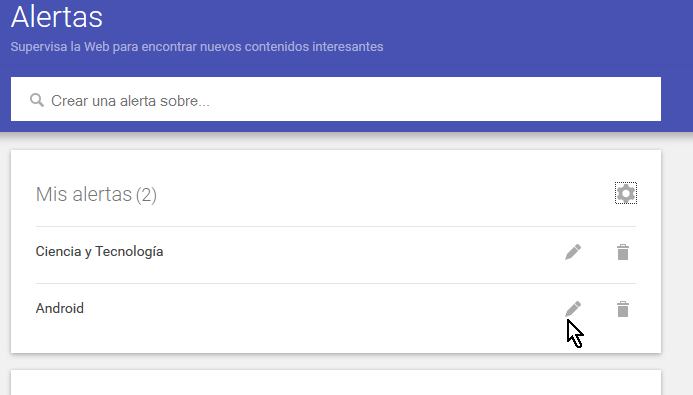Edit the Ciencia y Tecnología alert
Image resolution: width=693 pixels, height=395 pixels.
573,252
